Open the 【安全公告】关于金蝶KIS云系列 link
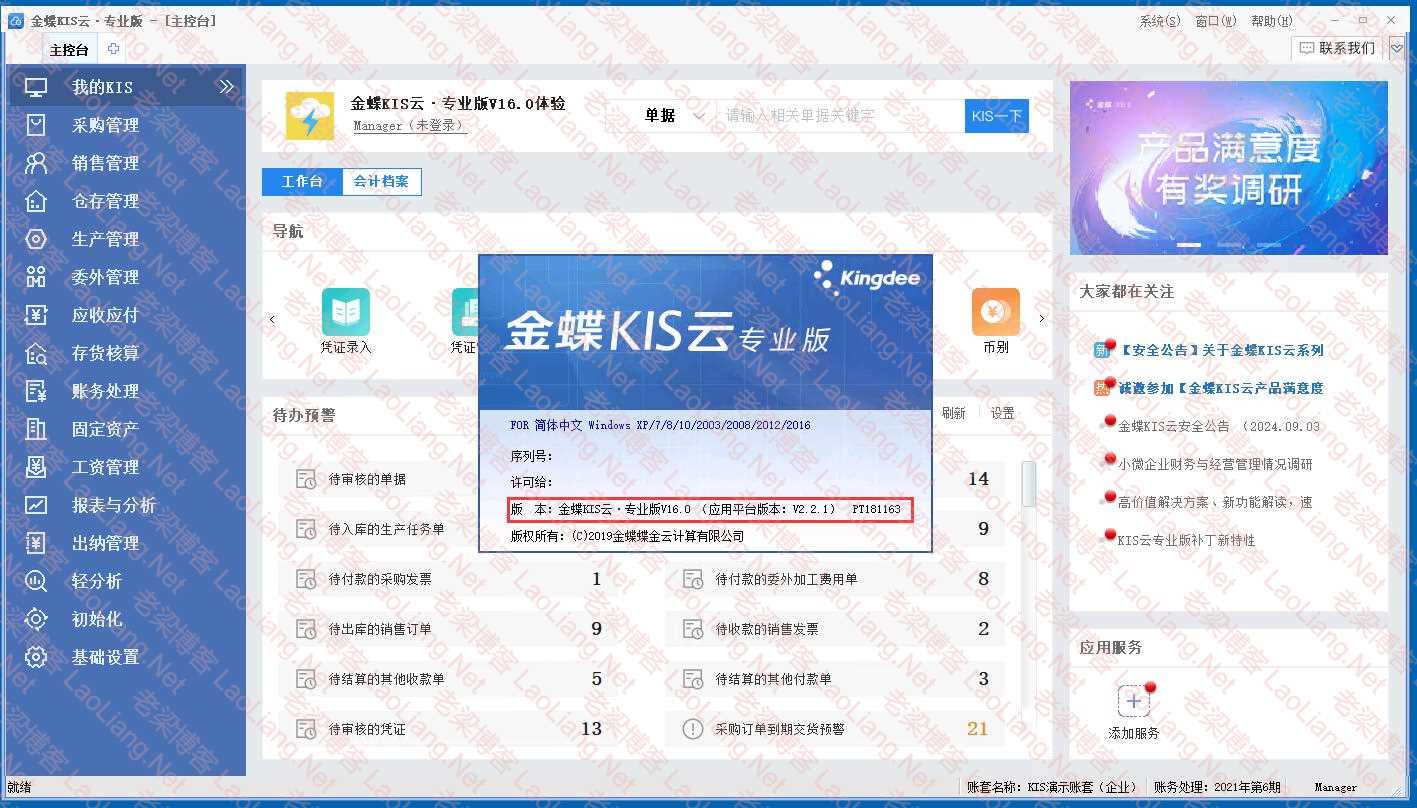The image size is (1417, 808). pos(1220,350)
